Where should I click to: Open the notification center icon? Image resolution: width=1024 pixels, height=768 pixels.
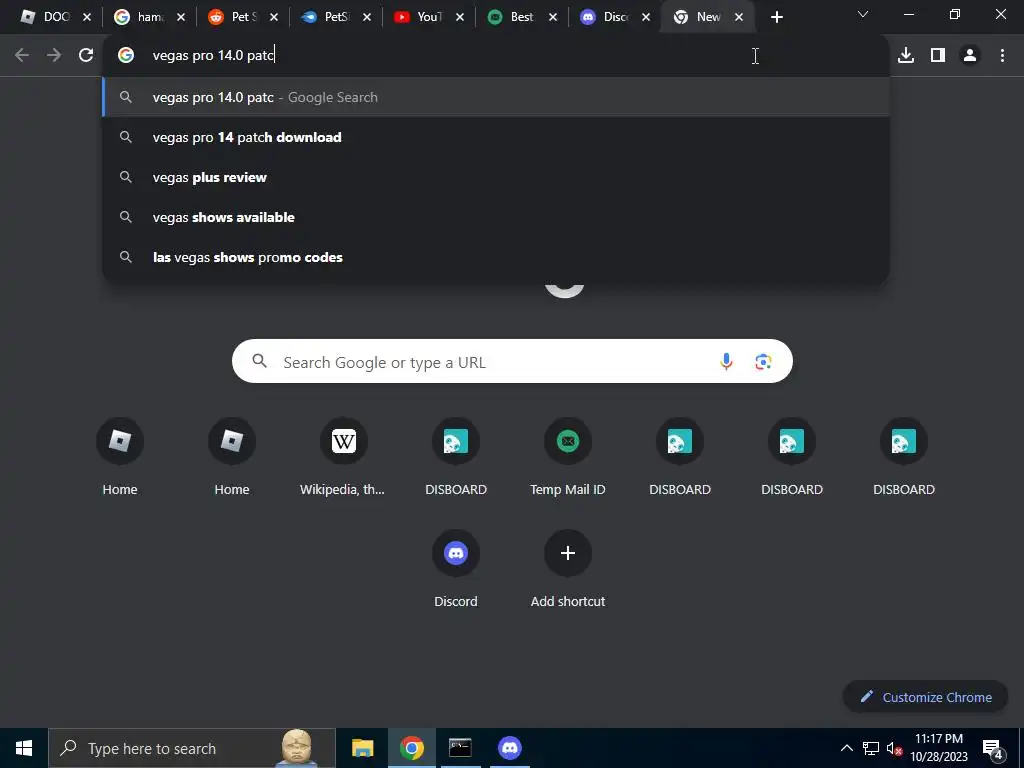pyautogui.click(x=992, y=748)
